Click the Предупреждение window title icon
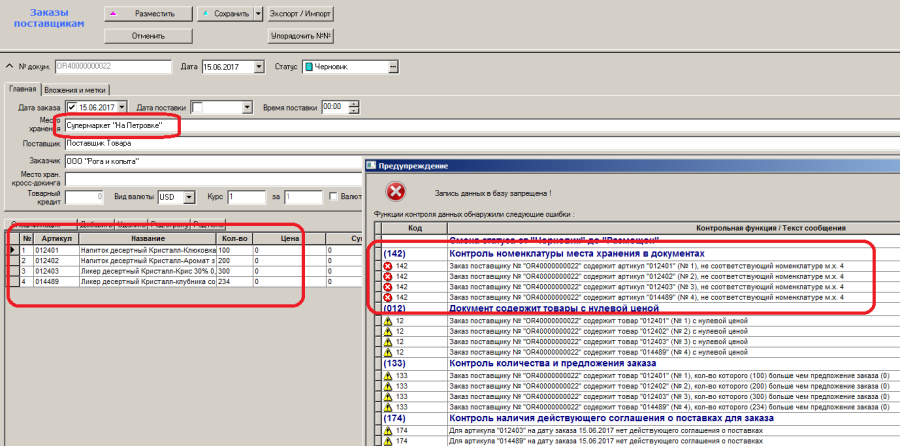This screenshot has height=446, width=900. tap(372, 166)
